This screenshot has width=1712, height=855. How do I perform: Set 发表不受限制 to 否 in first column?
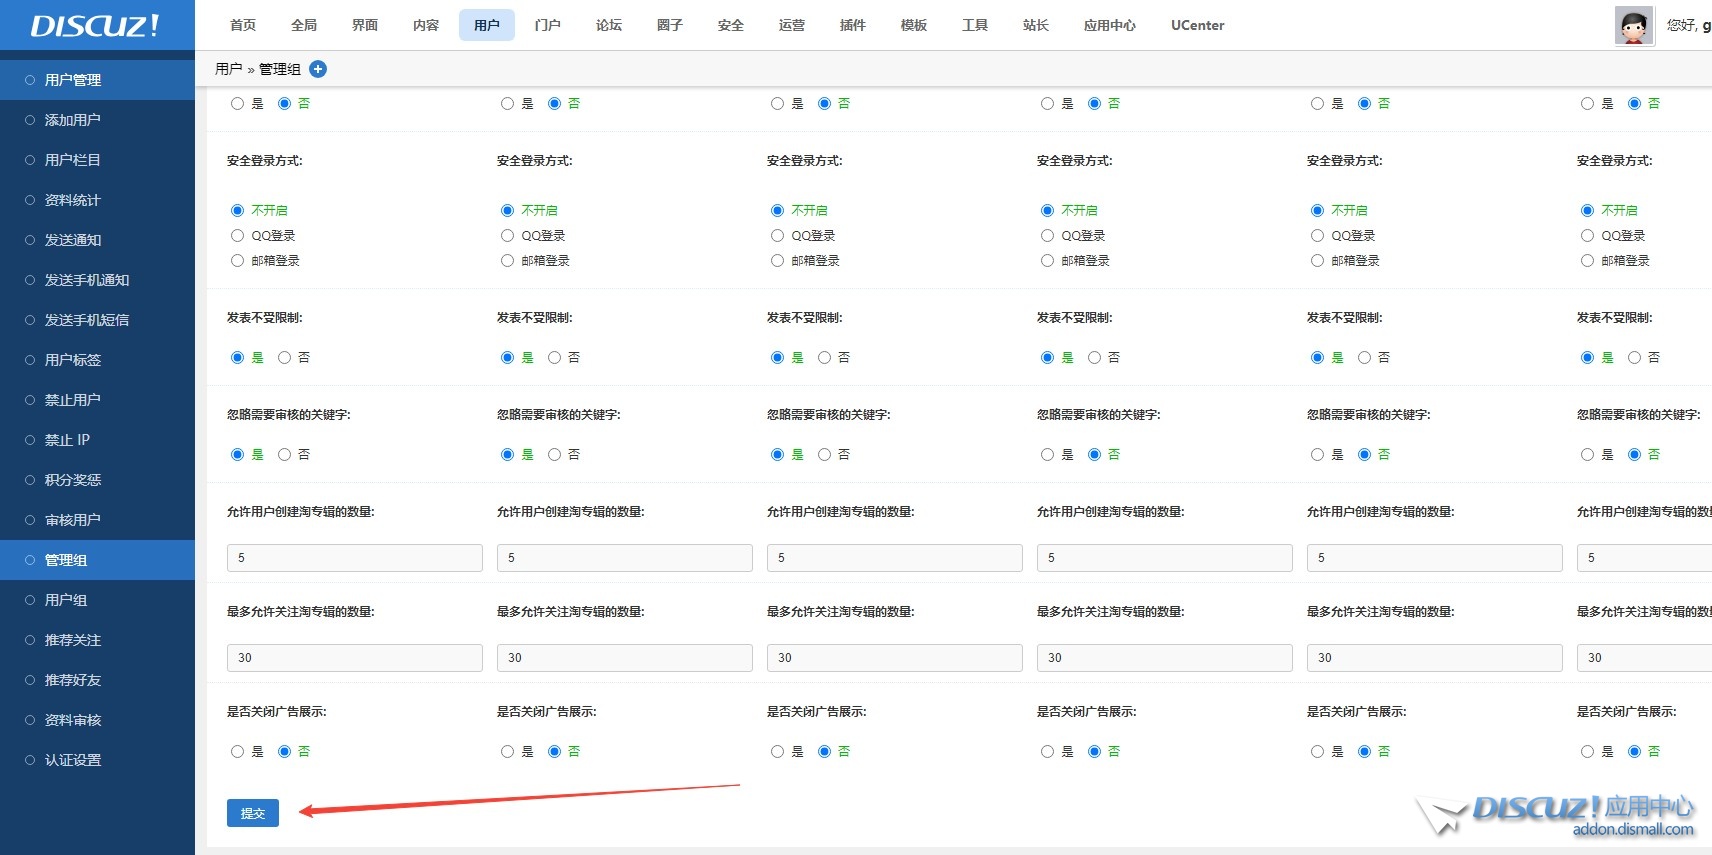285,358
